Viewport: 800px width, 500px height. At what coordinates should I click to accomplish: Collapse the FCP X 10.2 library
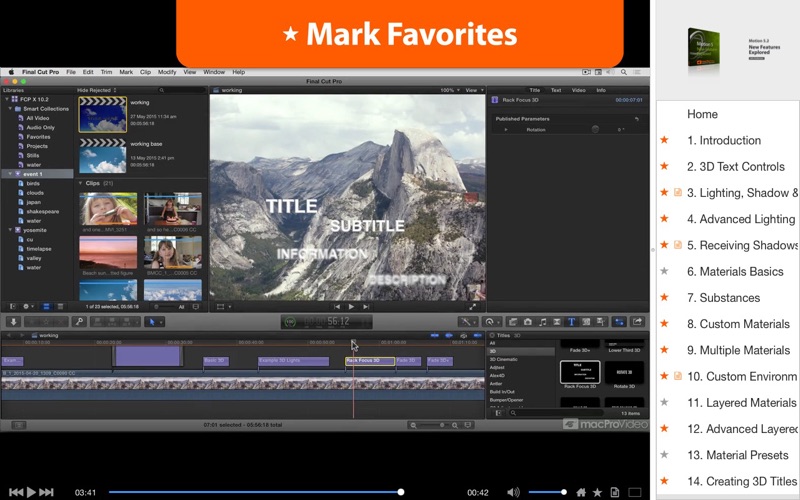(6, 99)
